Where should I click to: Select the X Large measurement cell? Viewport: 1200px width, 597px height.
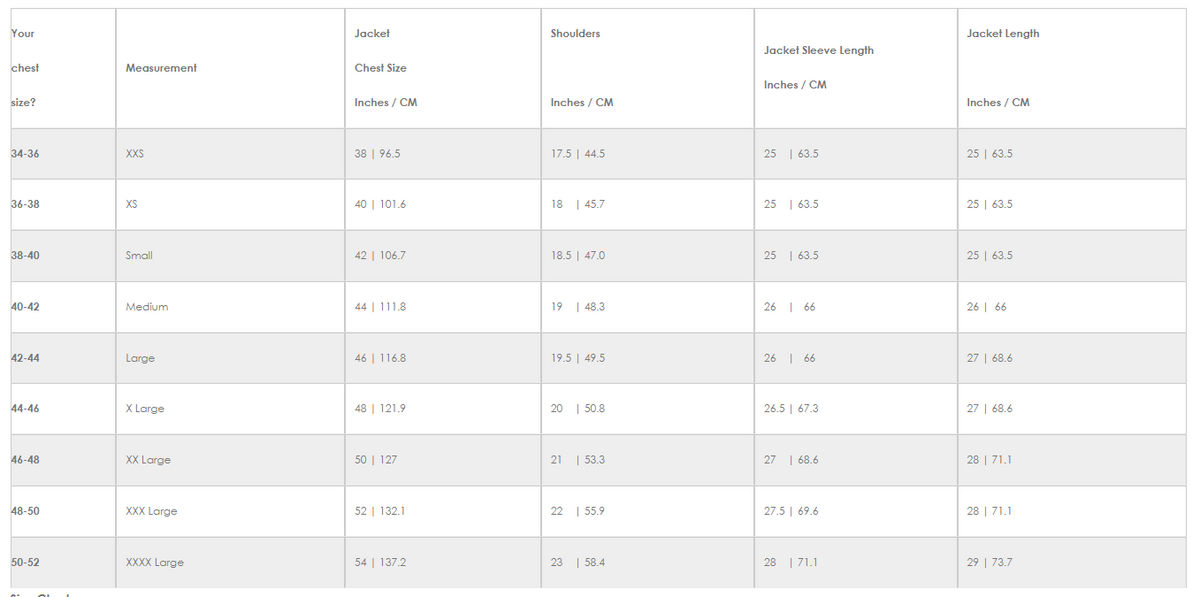point(145,409)
